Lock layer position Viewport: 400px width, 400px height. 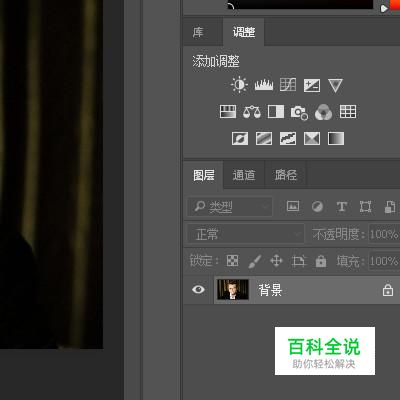276,261
